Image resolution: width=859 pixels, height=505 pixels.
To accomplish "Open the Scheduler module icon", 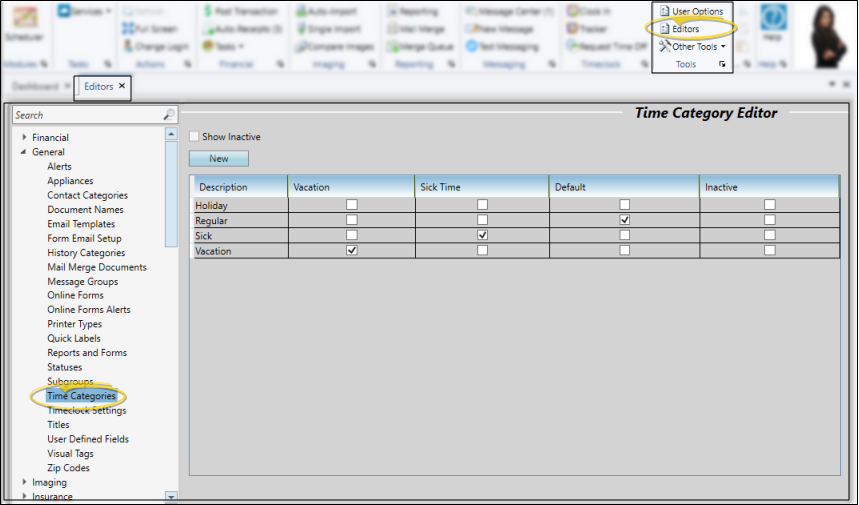I will tap(18, 22).
